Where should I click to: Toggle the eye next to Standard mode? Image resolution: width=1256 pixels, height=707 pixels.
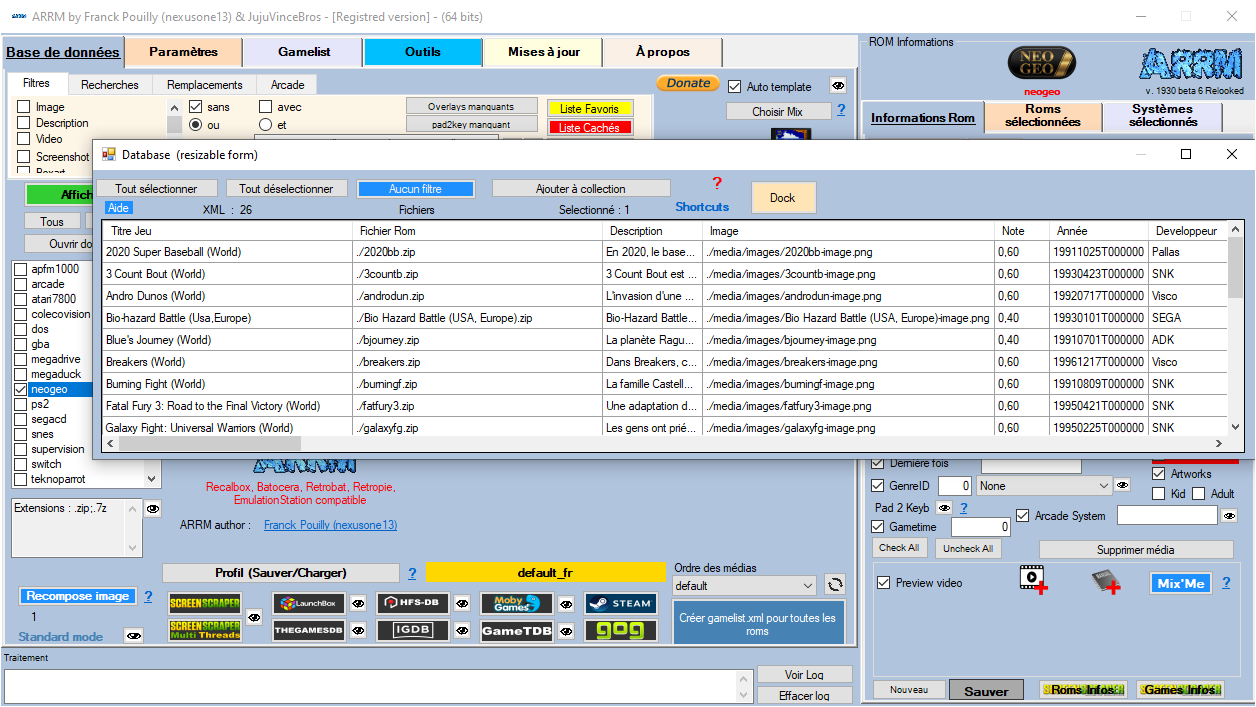[133, 636]
